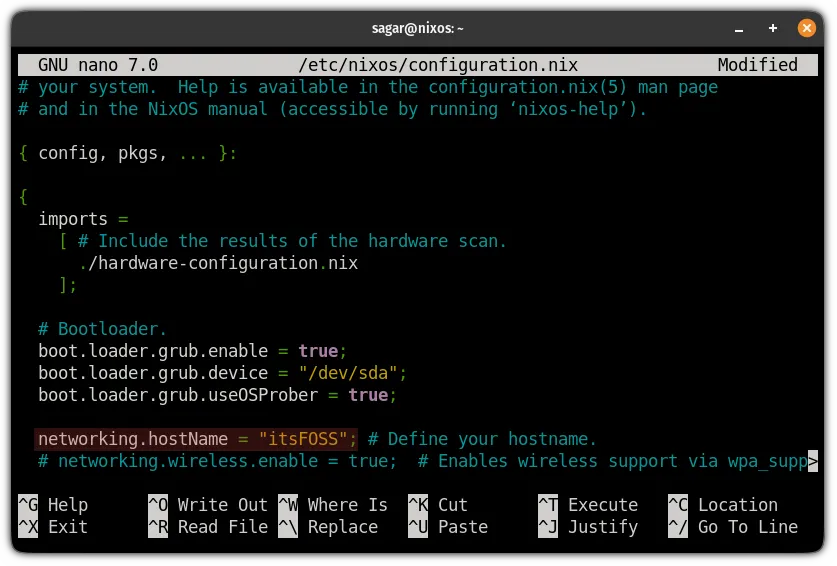The height and width of the screenshot is (566, 837).
Task: Click the '# Bootloader.' comment
Action: pos(102,329)
